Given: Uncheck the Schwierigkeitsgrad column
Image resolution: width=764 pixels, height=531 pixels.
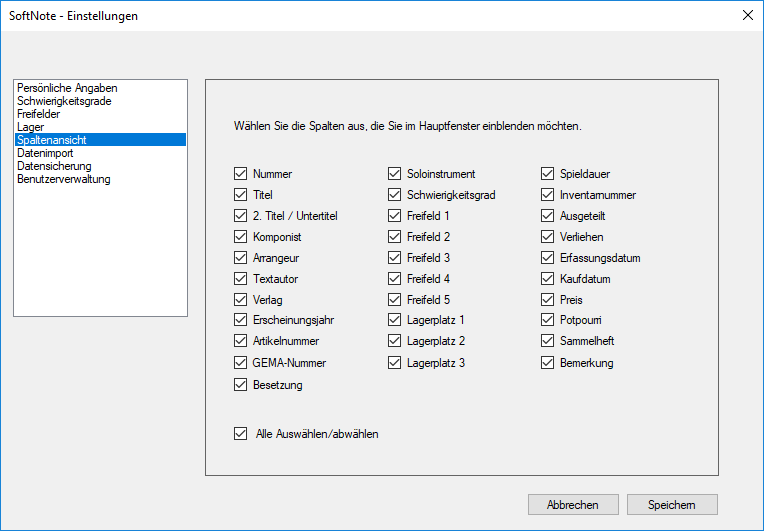Looking at the screenshot, I should pos(394,195).
